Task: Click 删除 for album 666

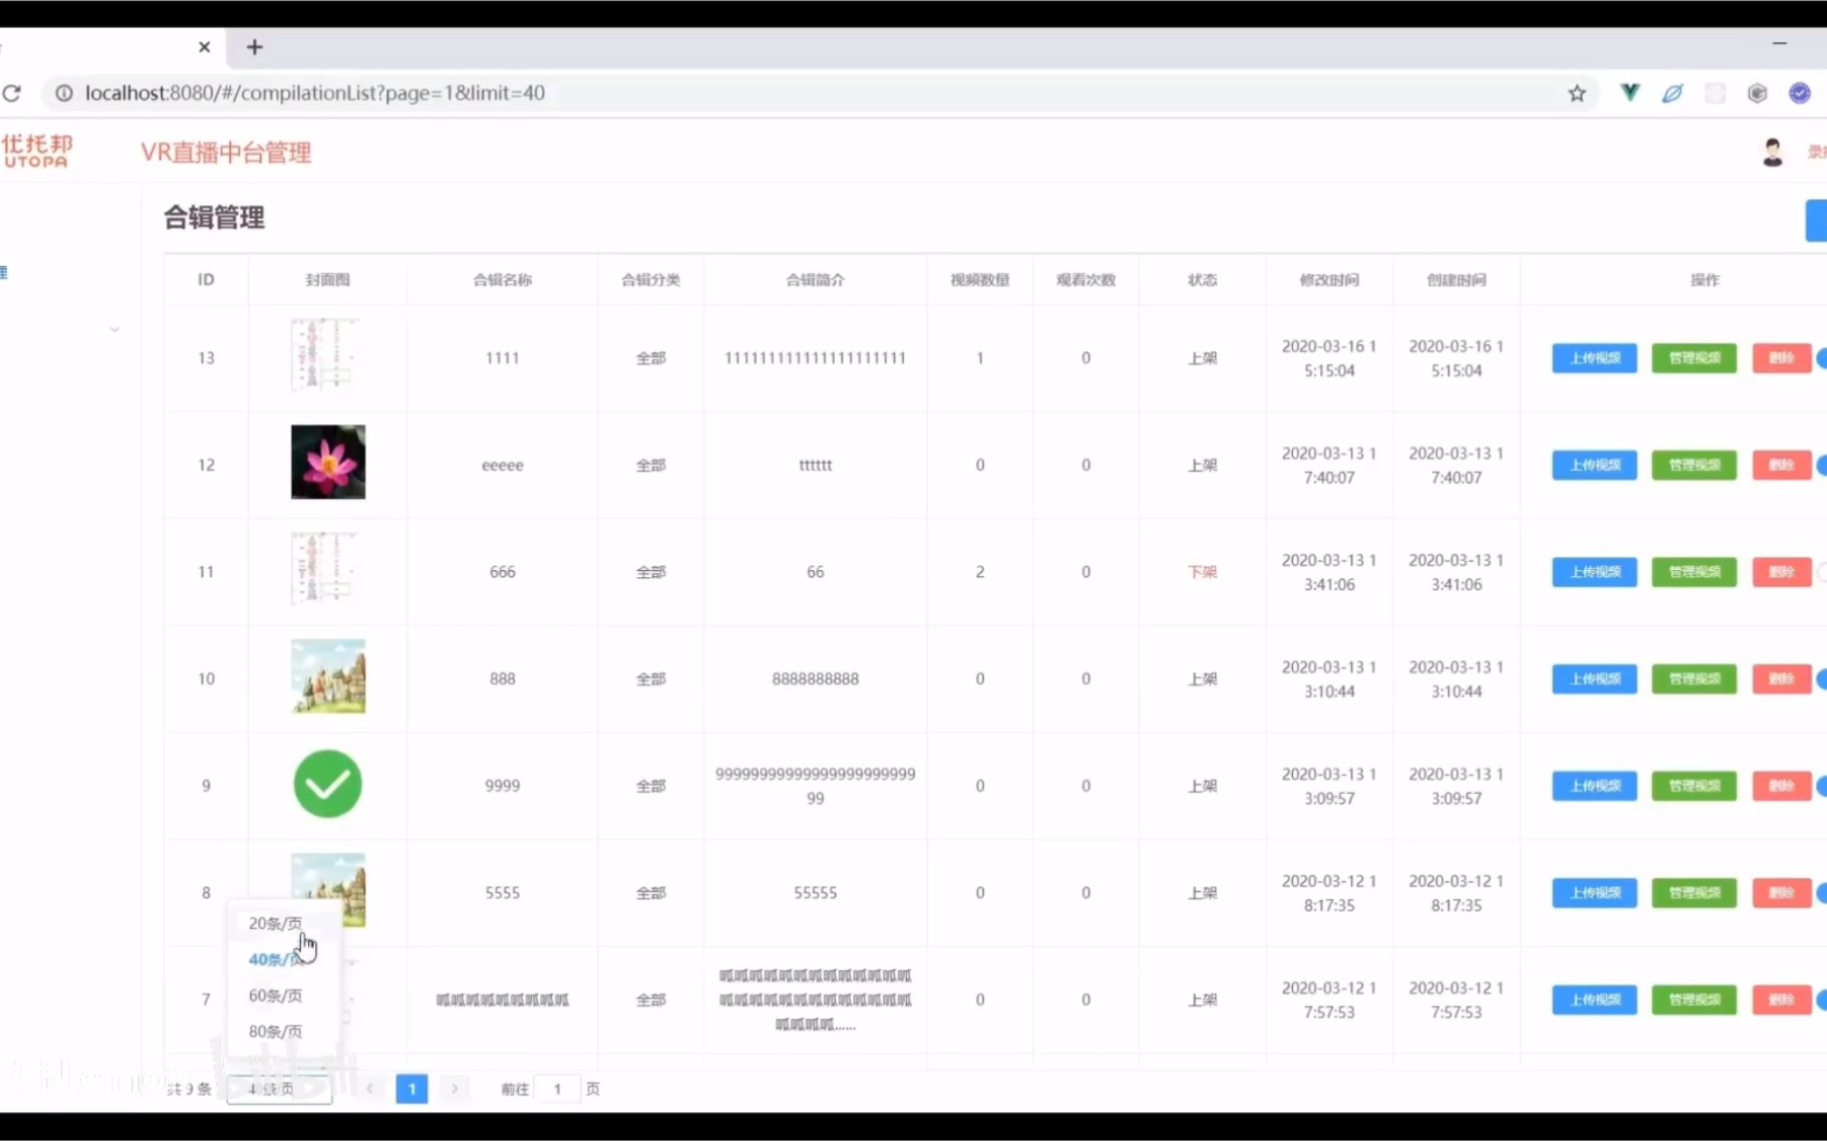Action: [x=1781, y=572]
